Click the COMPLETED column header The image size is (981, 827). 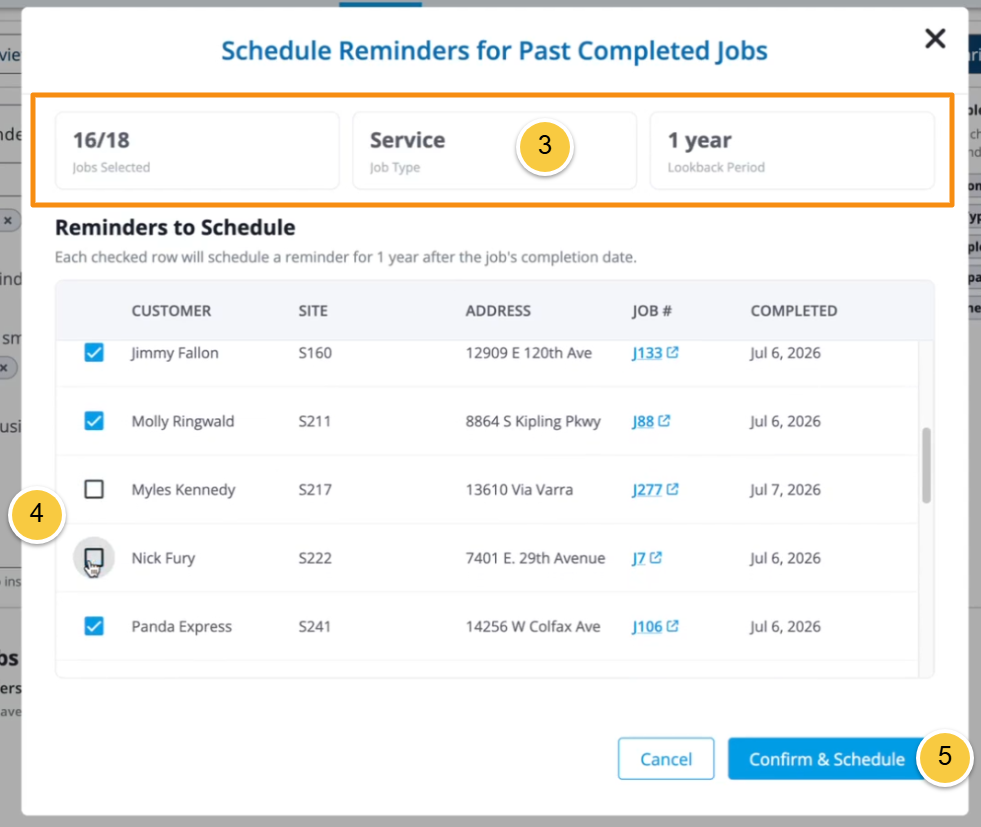coord(793,311)
